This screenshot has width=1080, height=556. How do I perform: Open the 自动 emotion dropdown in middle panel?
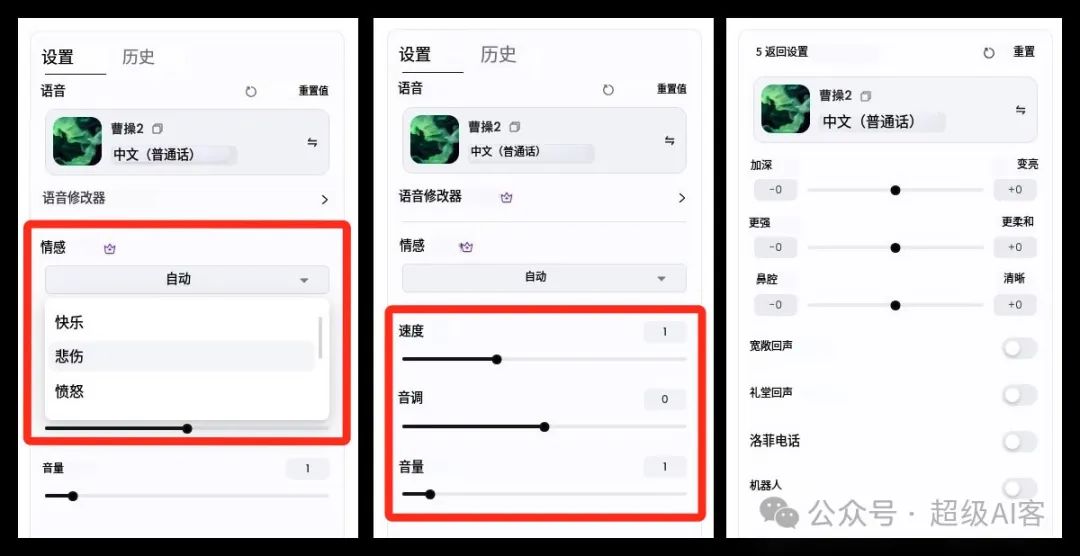544,278
